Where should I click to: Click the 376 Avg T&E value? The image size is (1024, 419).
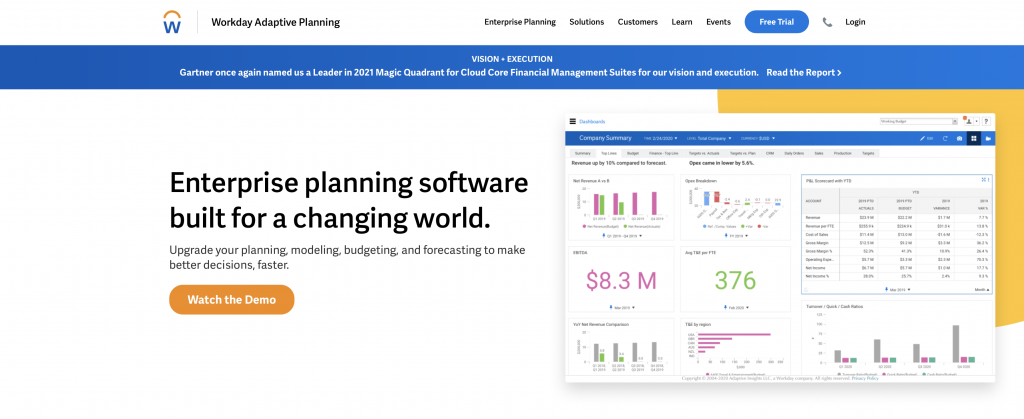click(x=735, y=280)
